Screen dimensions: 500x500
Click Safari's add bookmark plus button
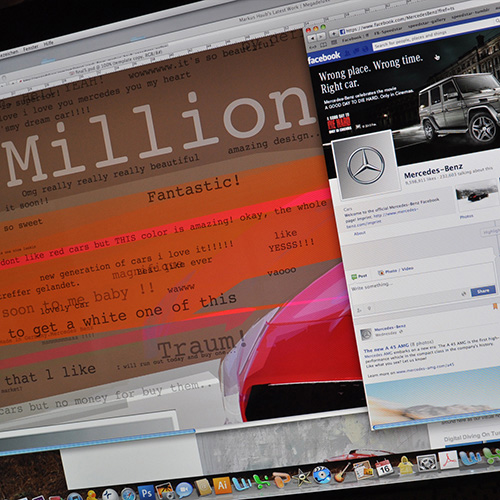click(334, 34)
